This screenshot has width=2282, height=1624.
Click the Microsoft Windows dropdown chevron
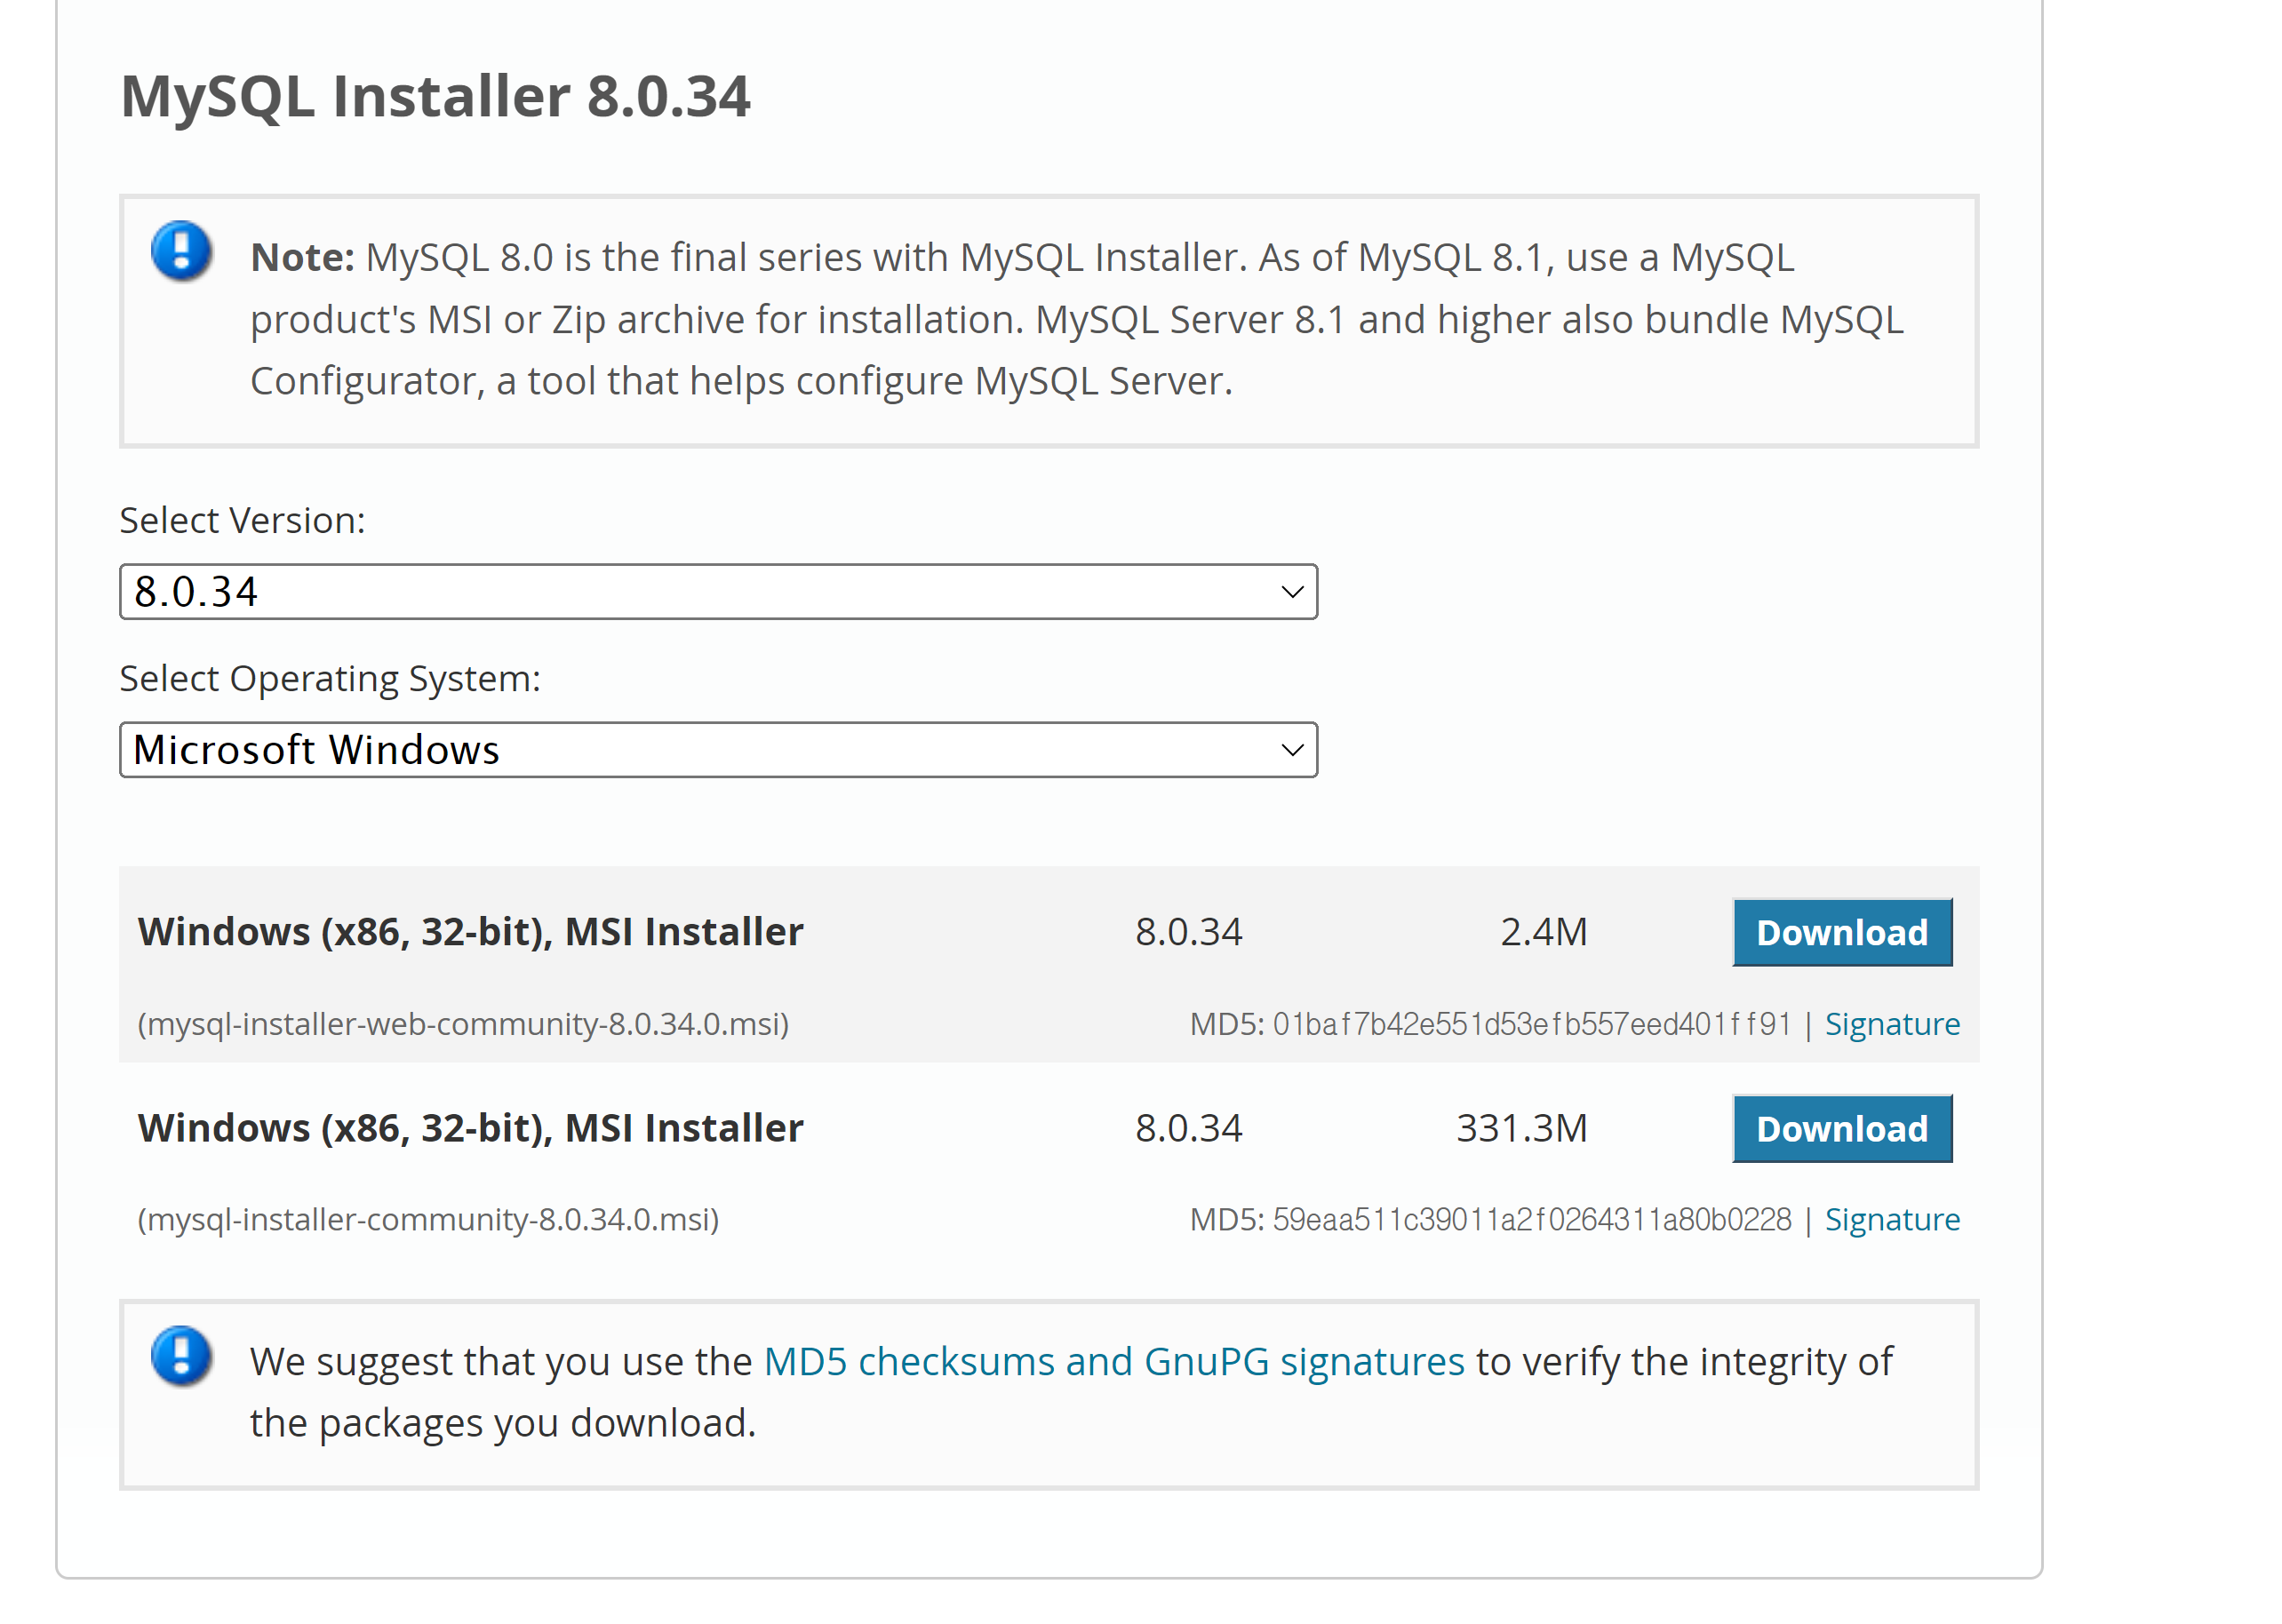tap(1291, 750)
